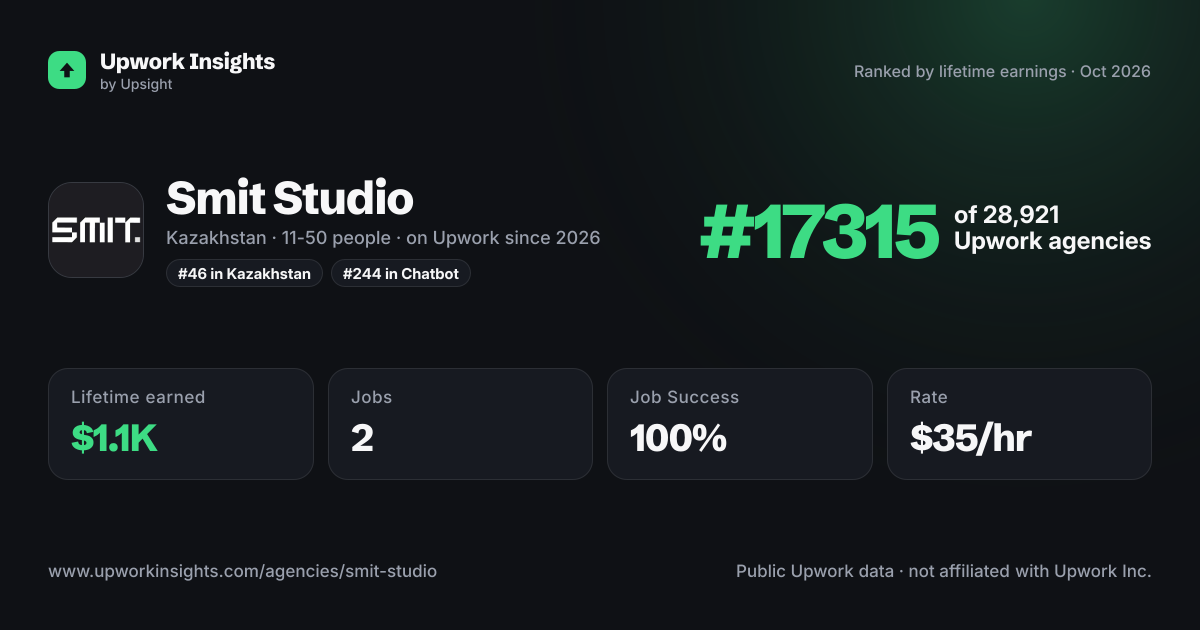Click the 'Upwork Insights' title text

coord(187,61)
